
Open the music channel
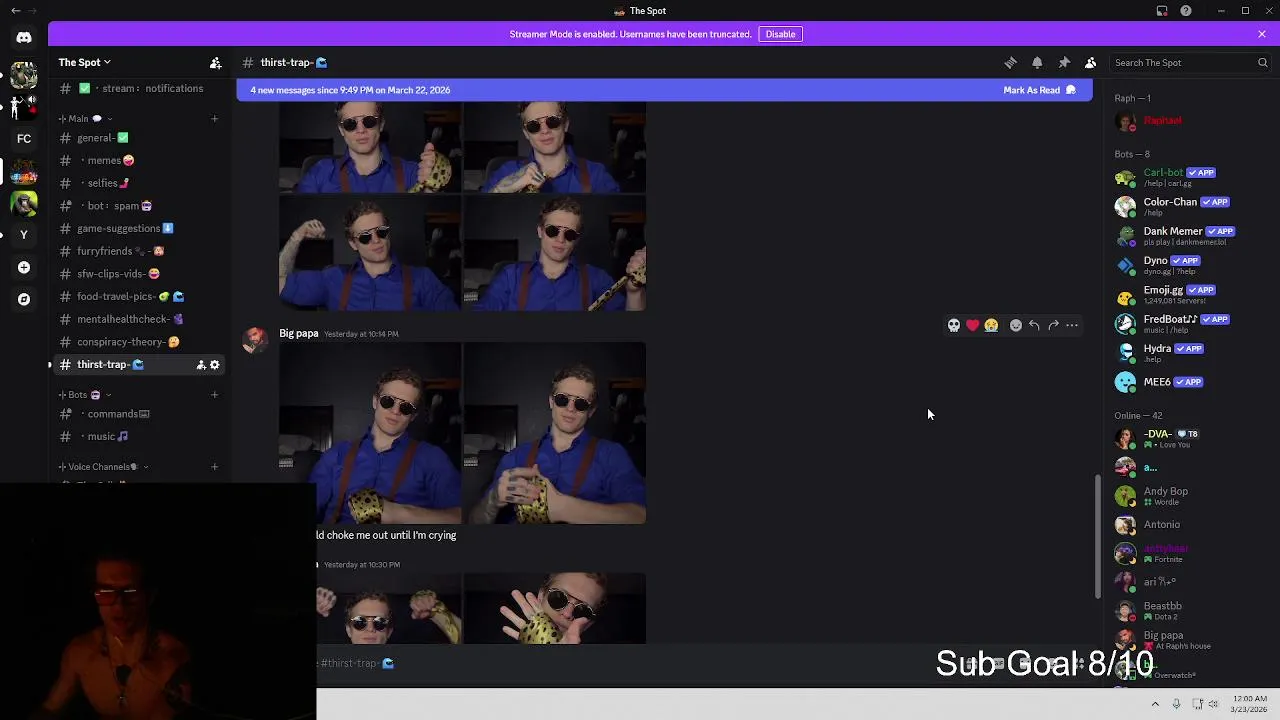coord(139,437)
